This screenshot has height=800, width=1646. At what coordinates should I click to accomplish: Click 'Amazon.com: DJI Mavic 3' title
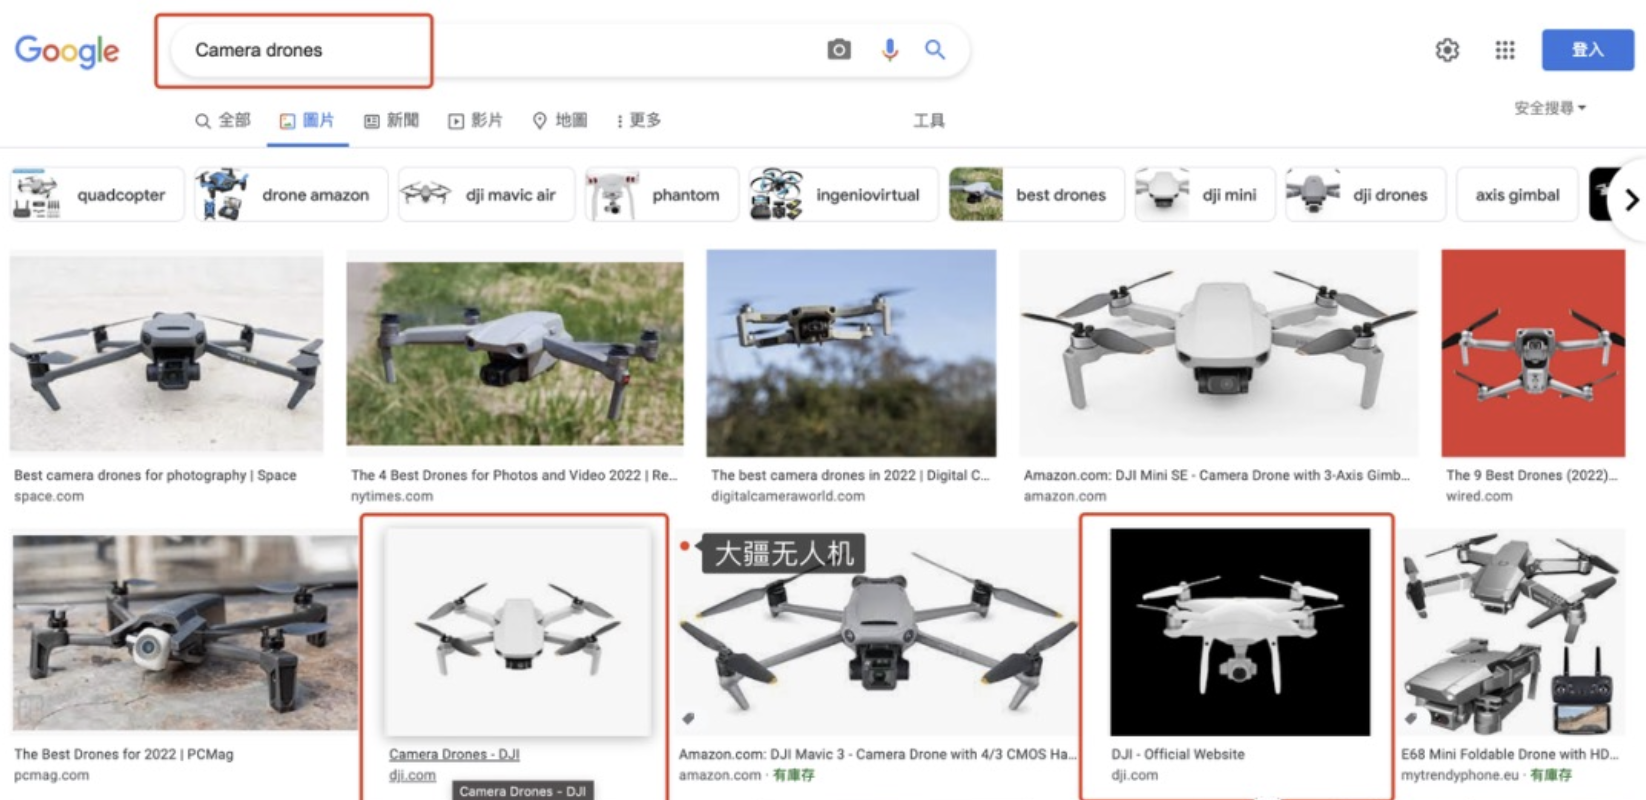[x=877, y=754]
